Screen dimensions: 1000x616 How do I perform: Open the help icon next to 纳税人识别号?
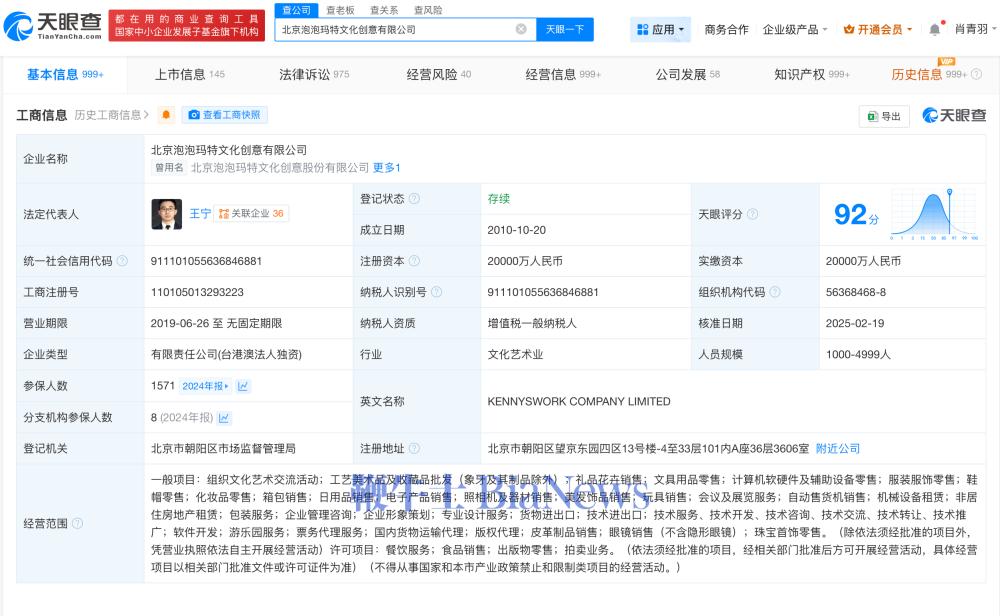(x=436, y=292)
